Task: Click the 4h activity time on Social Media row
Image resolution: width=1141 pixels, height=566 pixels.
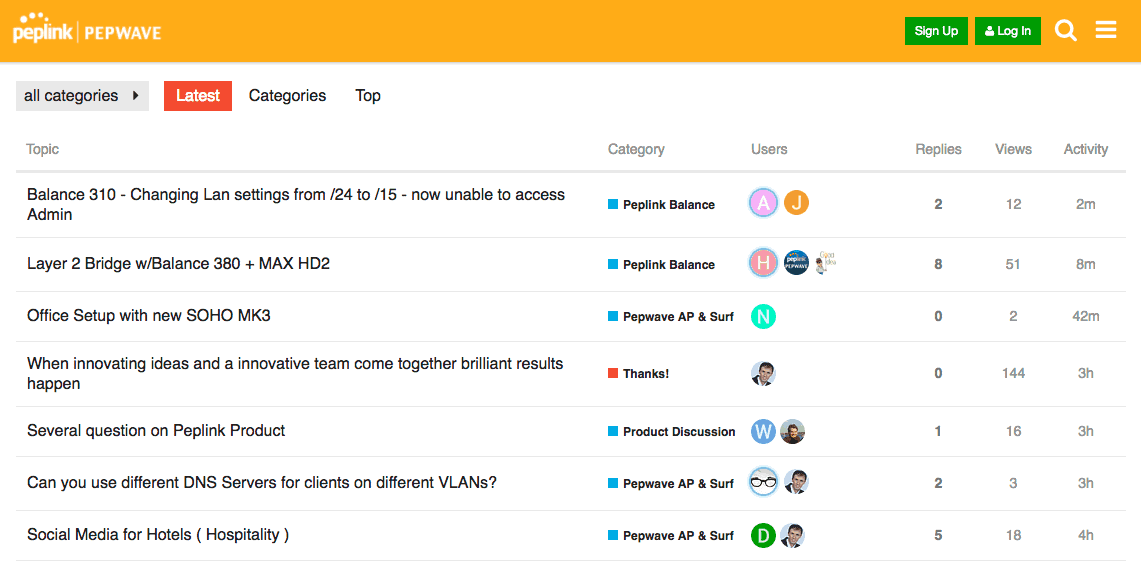Action: (x=1086, y=535)
